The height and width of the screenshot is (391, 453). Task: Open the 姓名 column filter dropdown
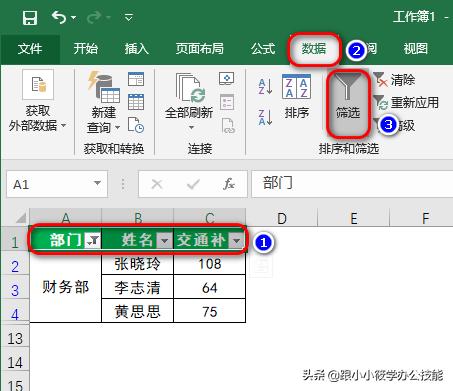[x=164, y=240]
